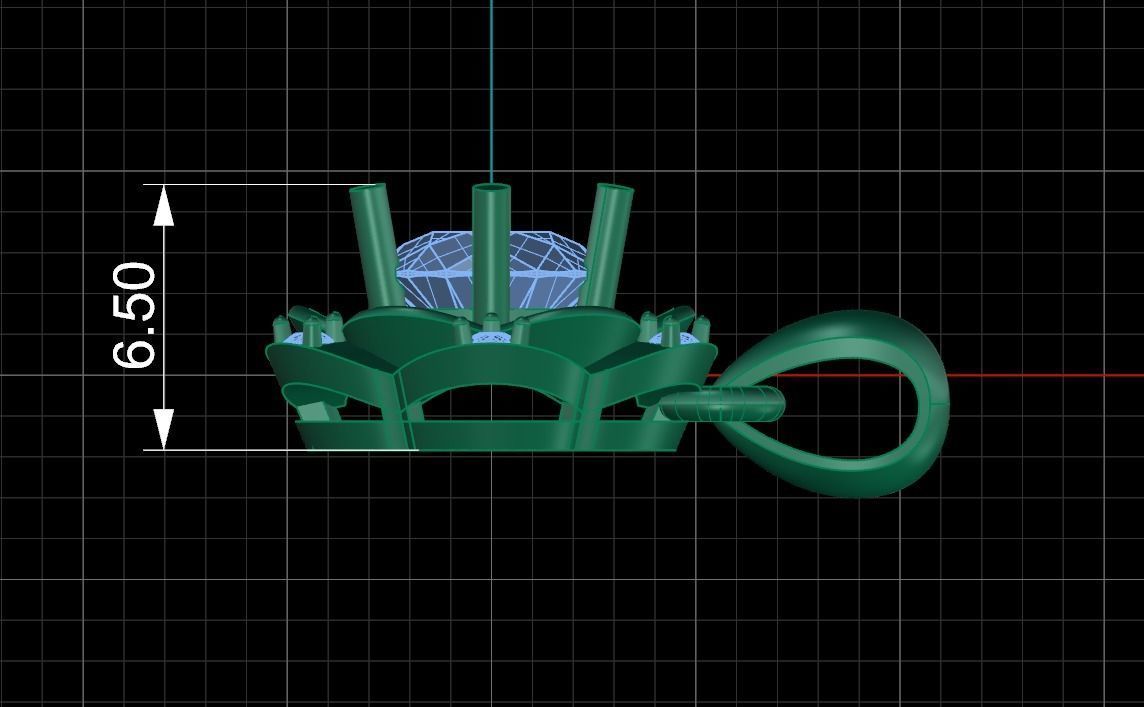Pick the small jump ring connecting the bail
This screenshot has height=707, width=1144.
pyautogui.click(x=722, y=404)
